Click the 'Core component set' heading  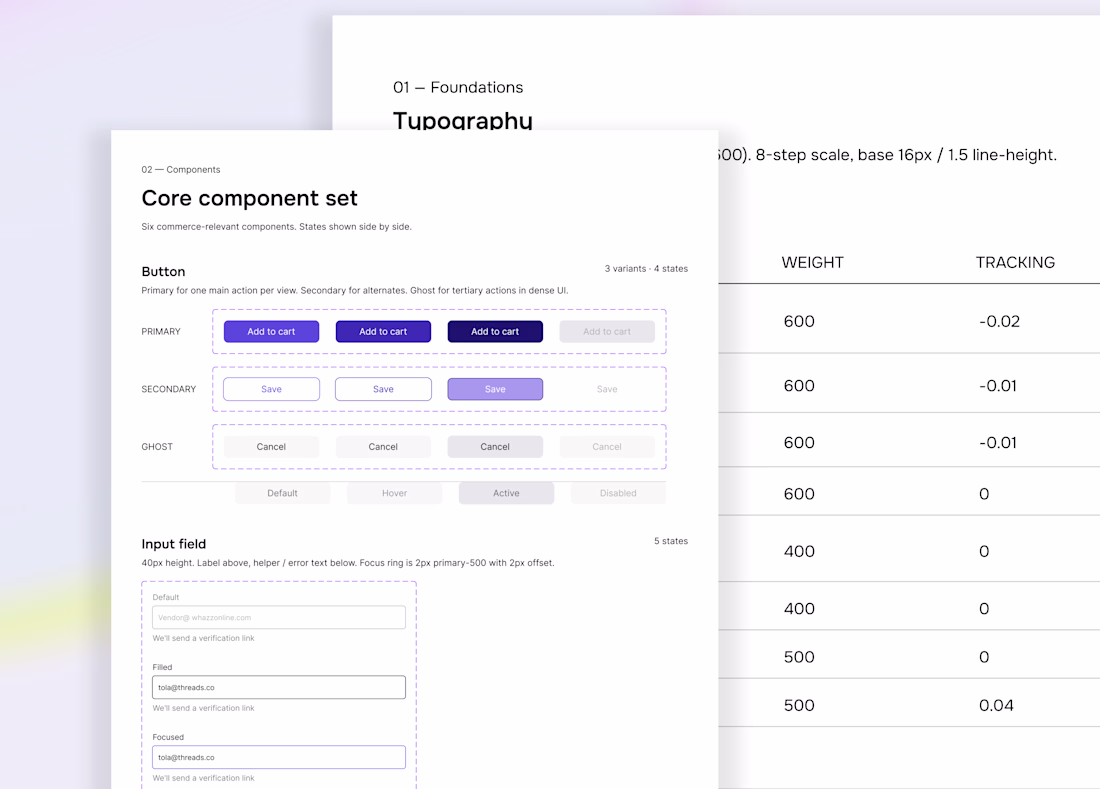click(250, 198)
